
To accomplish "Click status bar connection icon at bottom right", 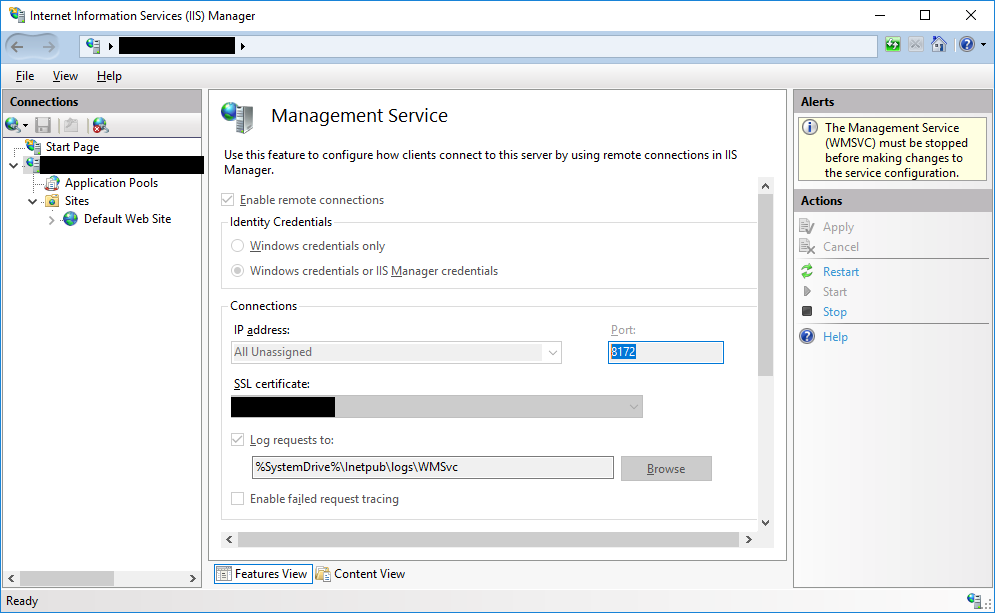I will tap(975, 600).
